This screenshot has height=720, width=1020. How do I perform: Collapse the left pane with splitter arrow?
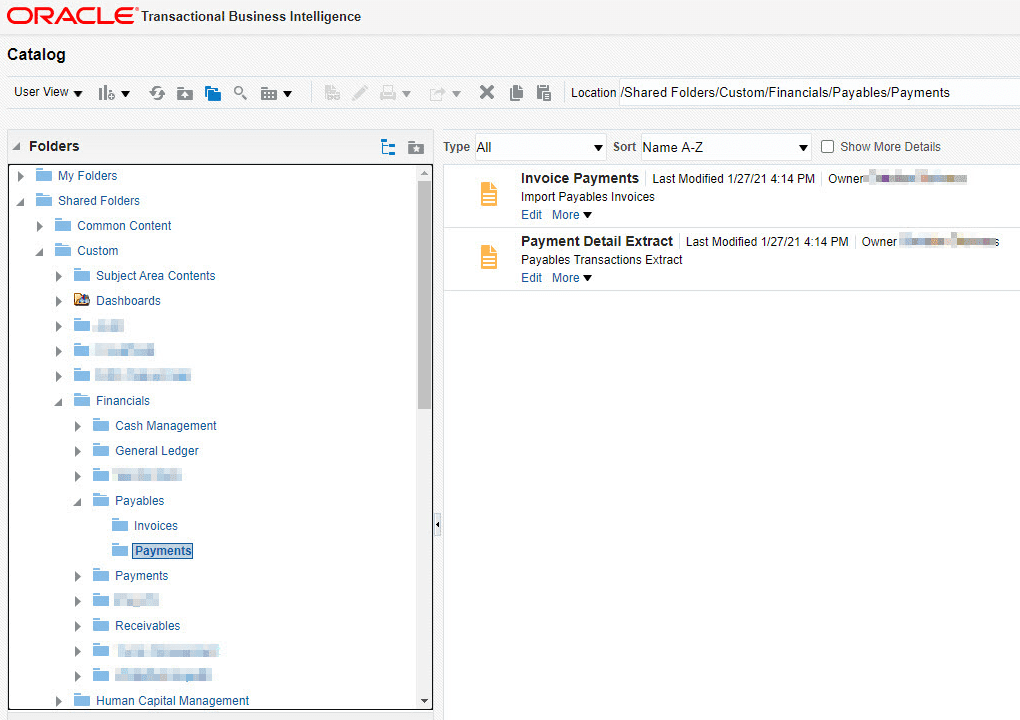click(438, 524)
